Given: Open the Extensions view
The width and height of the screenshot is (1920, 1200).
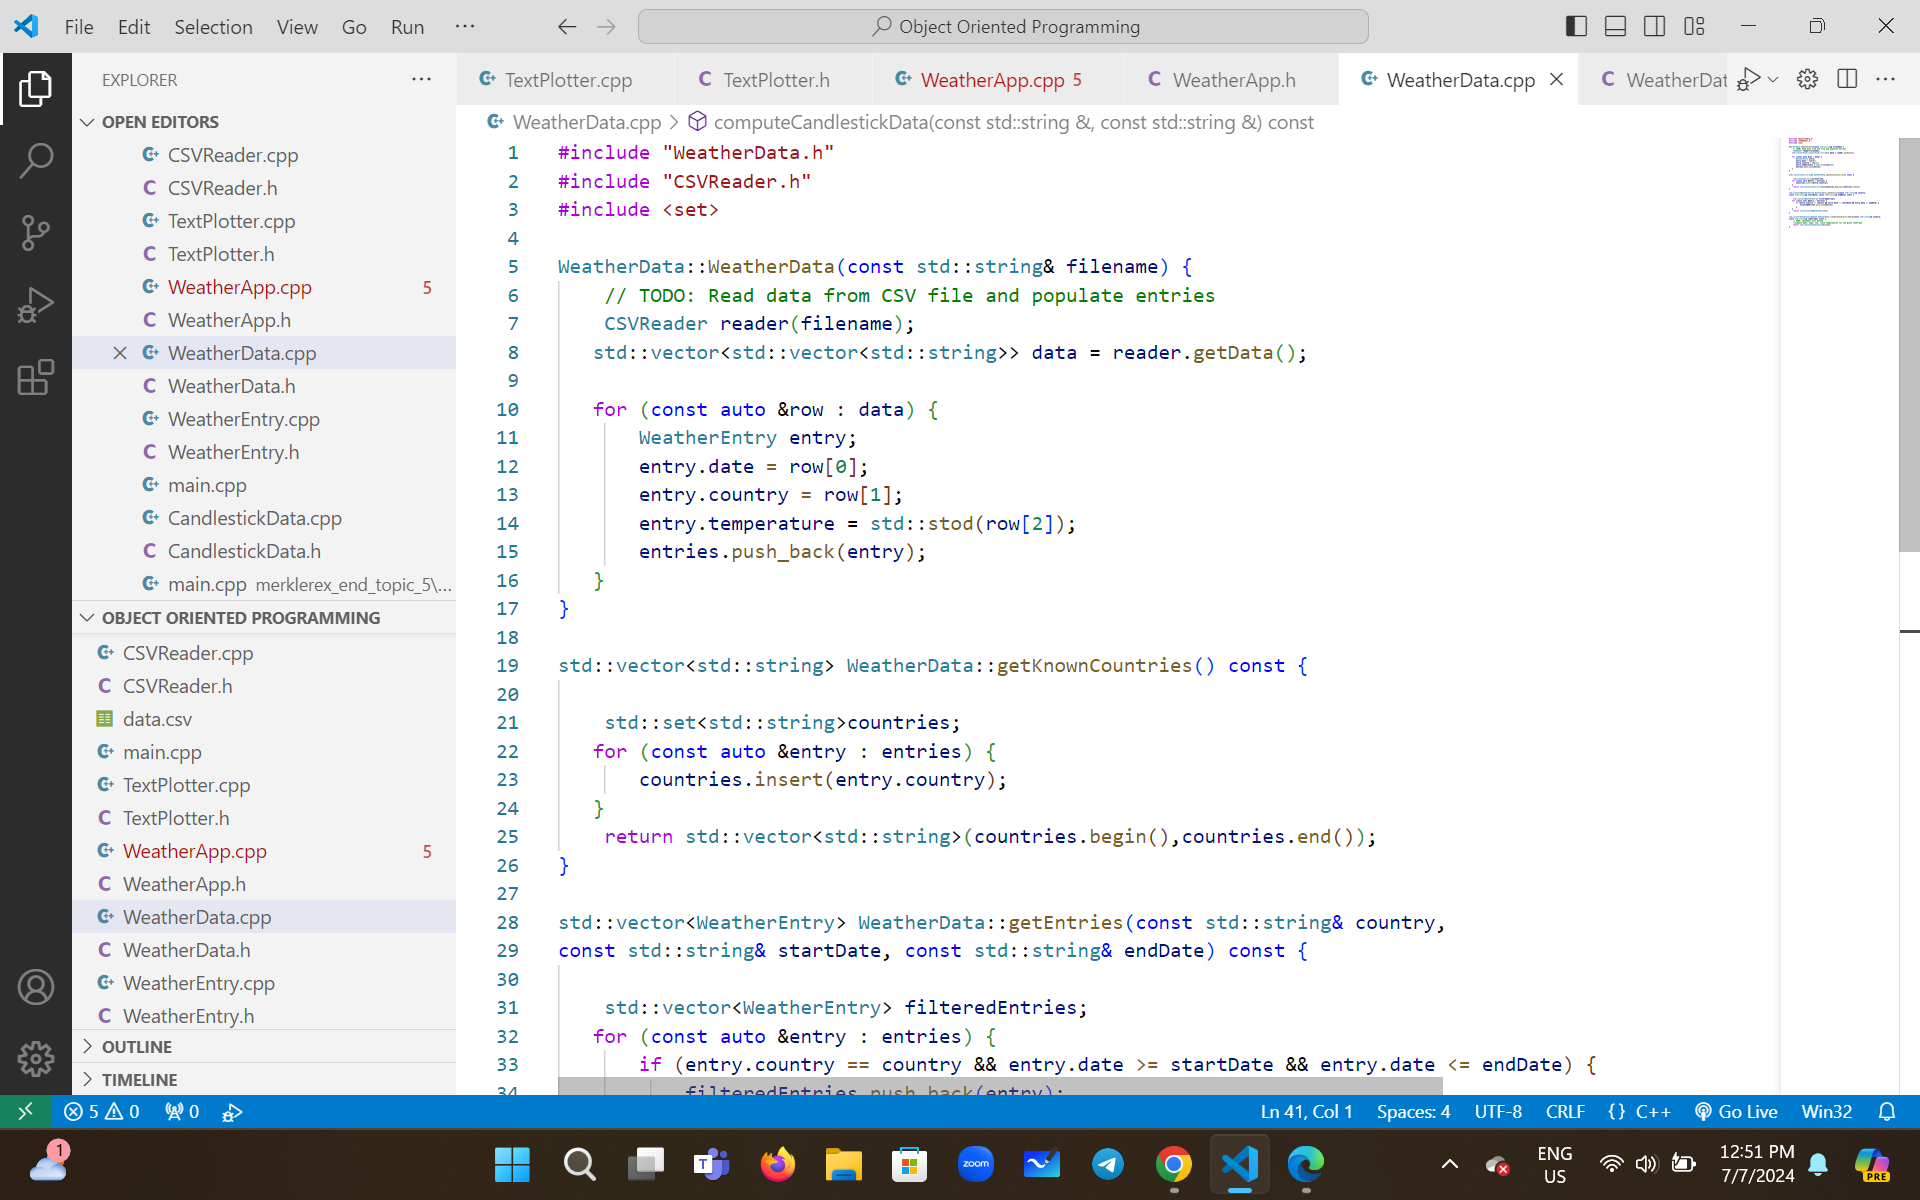Looking at the screenshot, I should pyautogui.click(x=36, y=377).
